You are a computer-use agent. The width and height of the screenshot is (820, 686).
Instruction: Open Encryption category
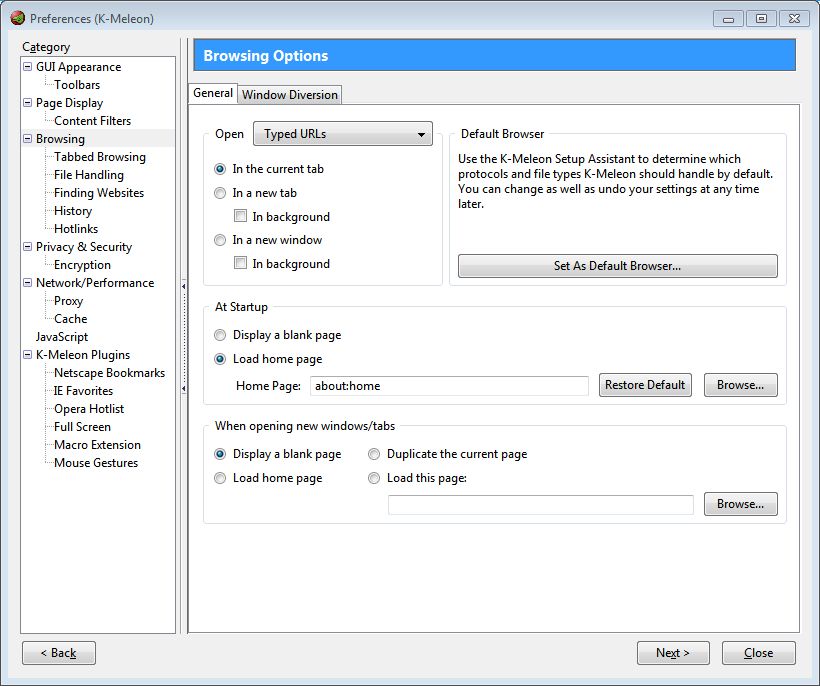(82, 265)
